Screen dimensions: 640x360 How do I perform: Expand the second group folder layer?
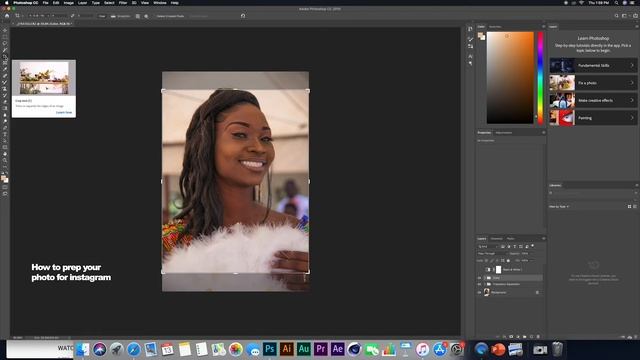pyautogui.click(x=484, y=284)
